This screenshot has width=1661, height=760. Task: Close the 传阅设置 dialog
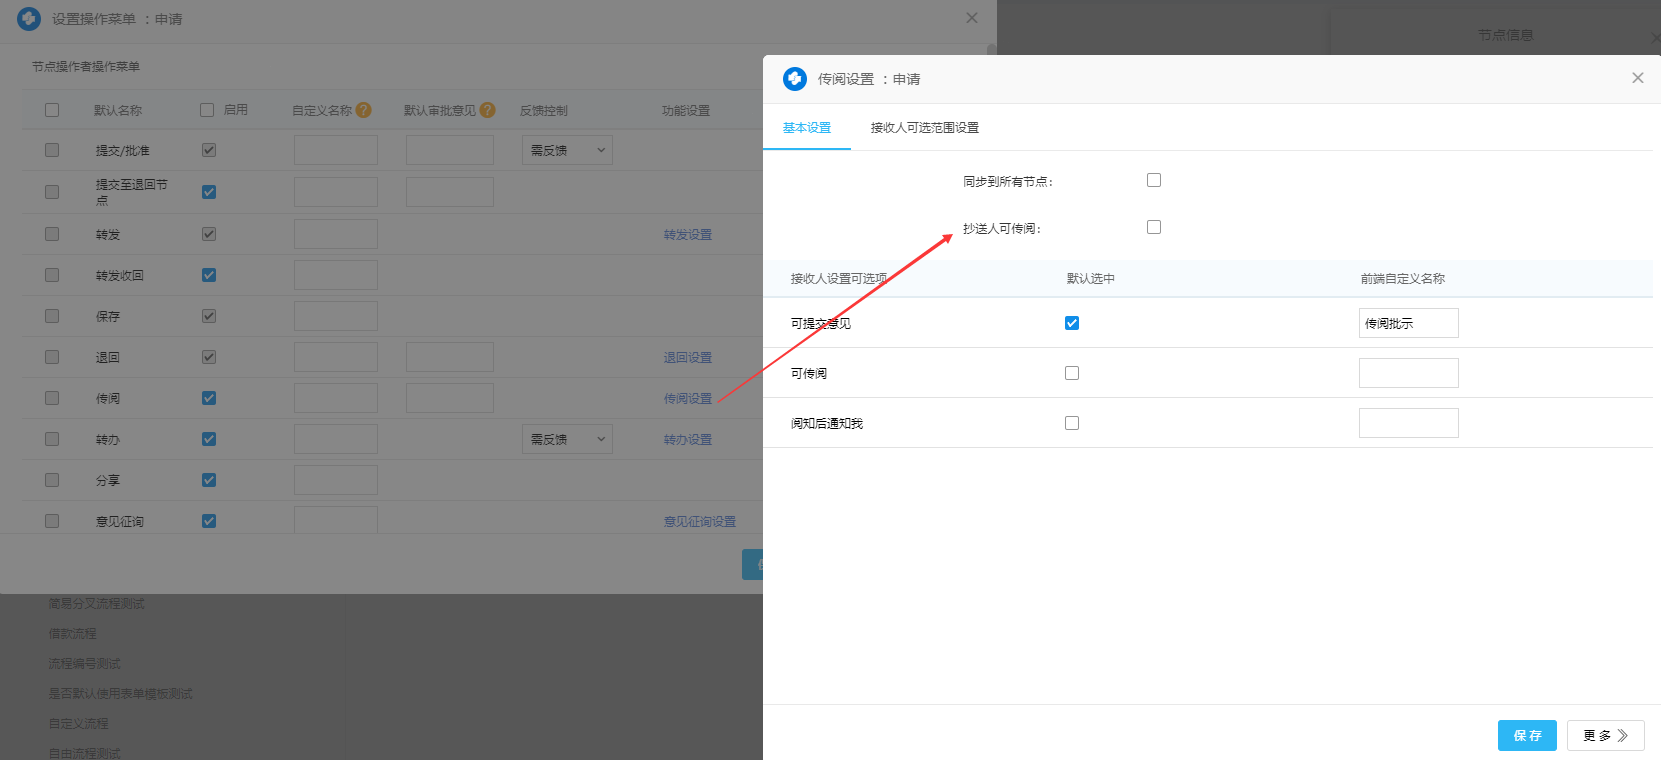1637,78
